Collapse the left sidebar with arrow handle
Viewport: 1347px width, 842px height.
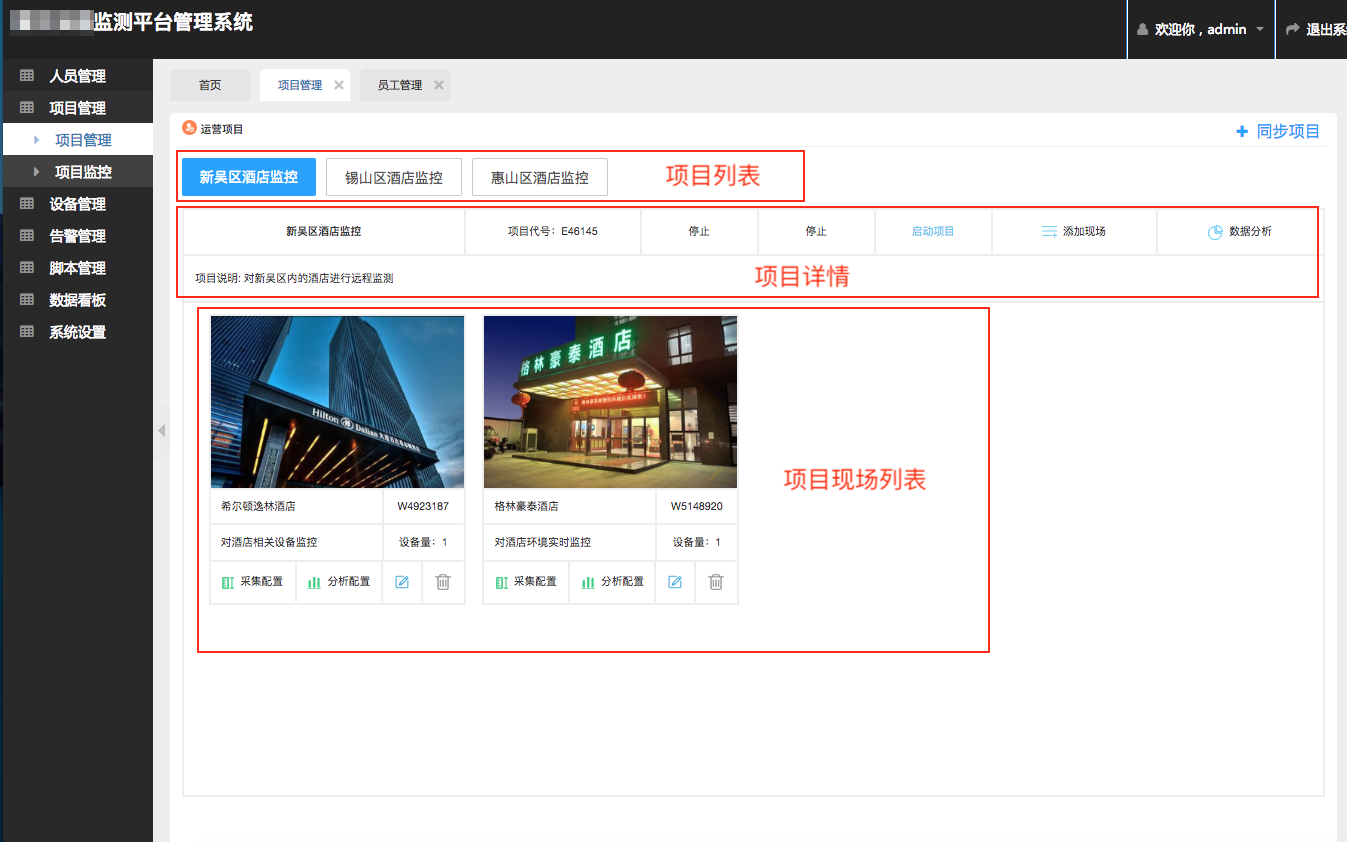161,431
